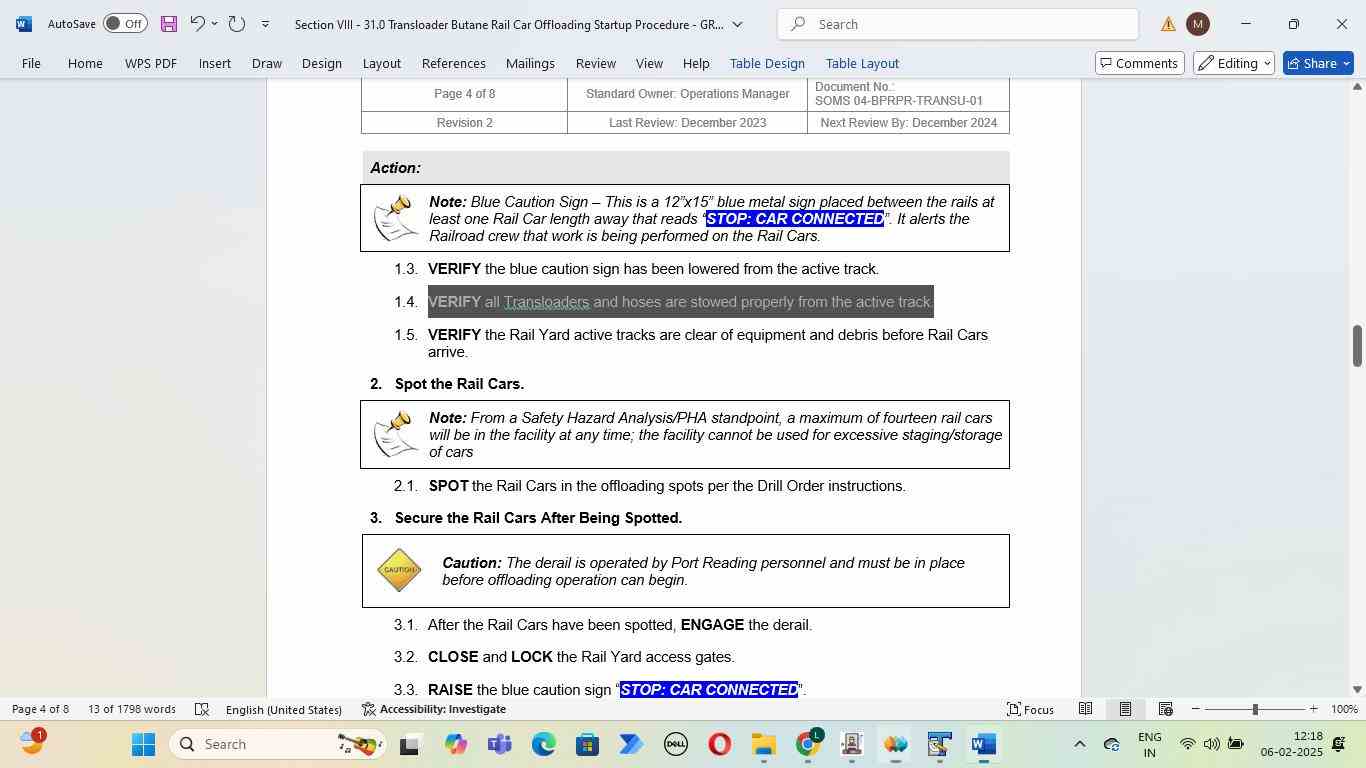This screenshot has height=768, width=1366.
Task: Toggle the AutoSave switch
Action: pos(125,24)
